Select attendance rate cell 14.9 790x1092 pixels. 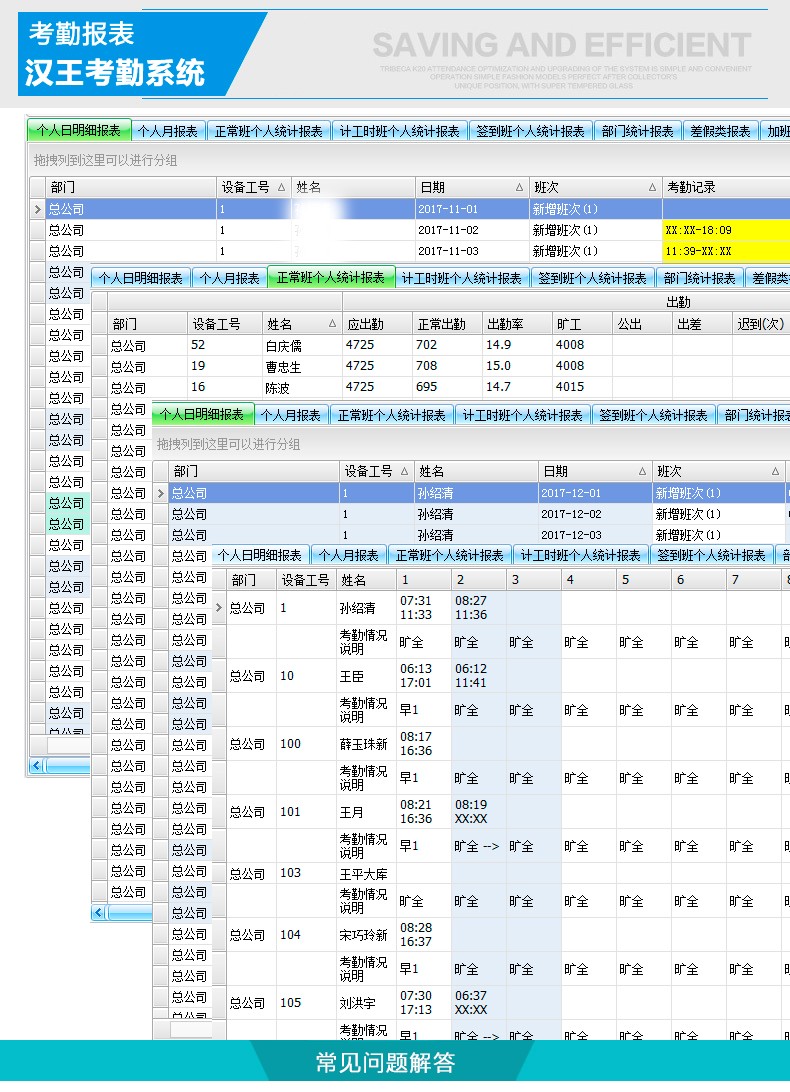point(516,345)
